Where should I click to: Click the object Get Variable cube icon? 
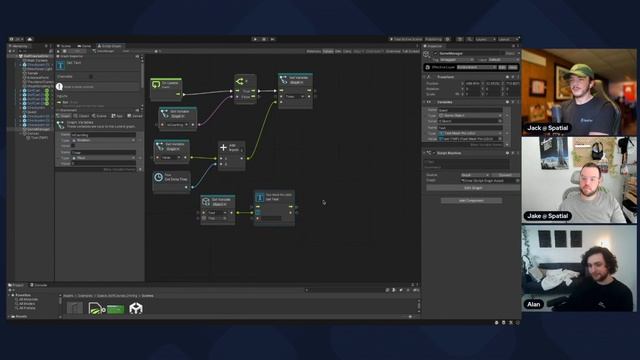[206, 202]
